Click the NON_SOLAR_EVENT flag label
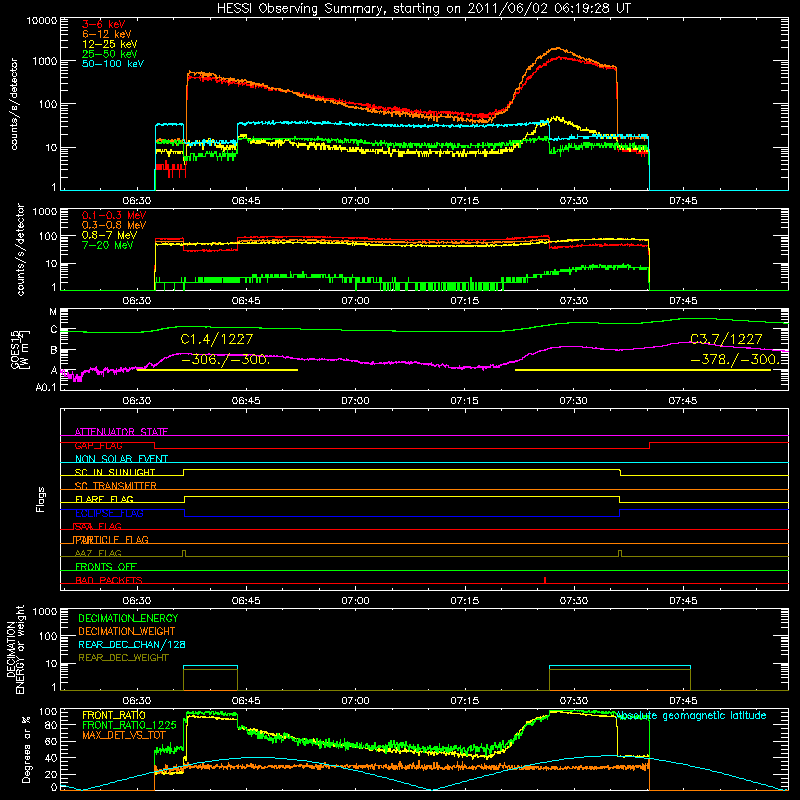 coord(121,459)
